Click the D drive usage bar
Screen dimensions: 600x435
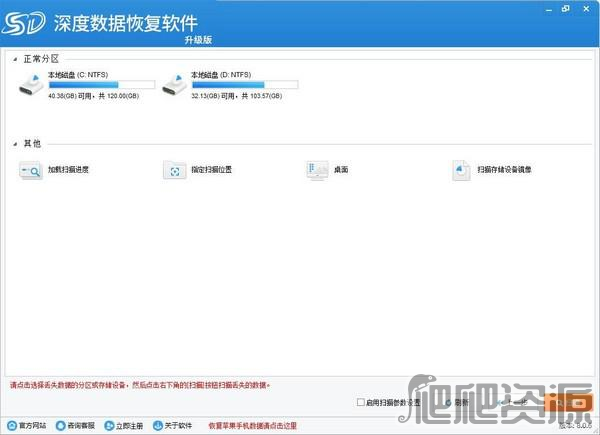coord(245,85)
